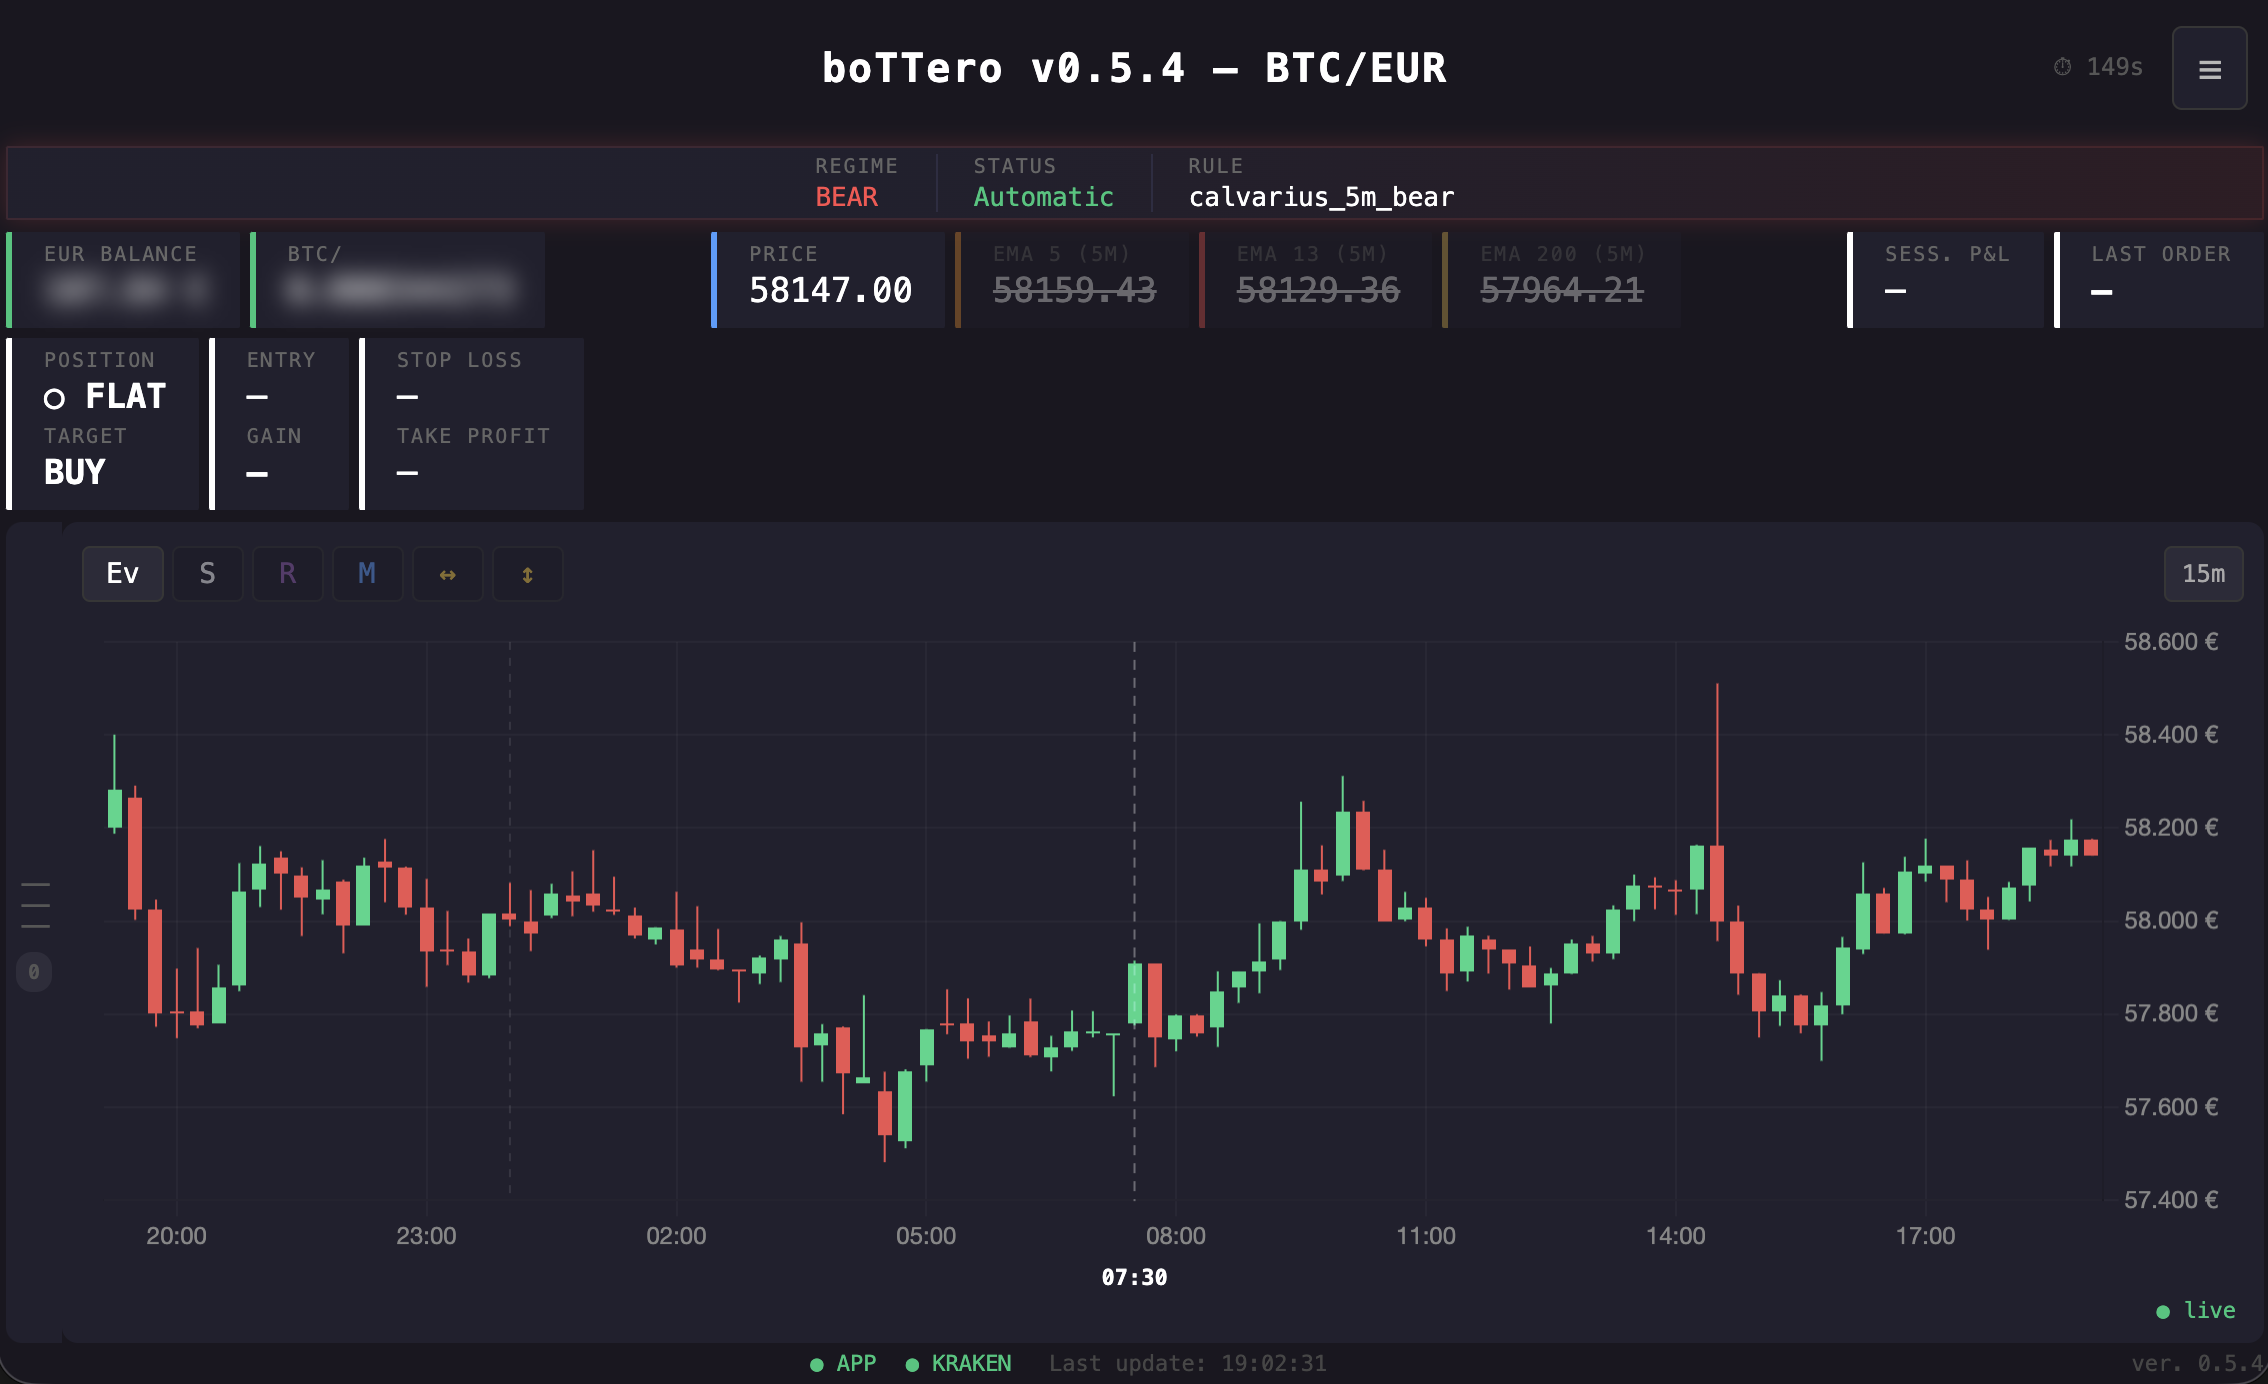Enable the M moving-average overlay
The image size is (2268, 1384).
click(367, 573)
